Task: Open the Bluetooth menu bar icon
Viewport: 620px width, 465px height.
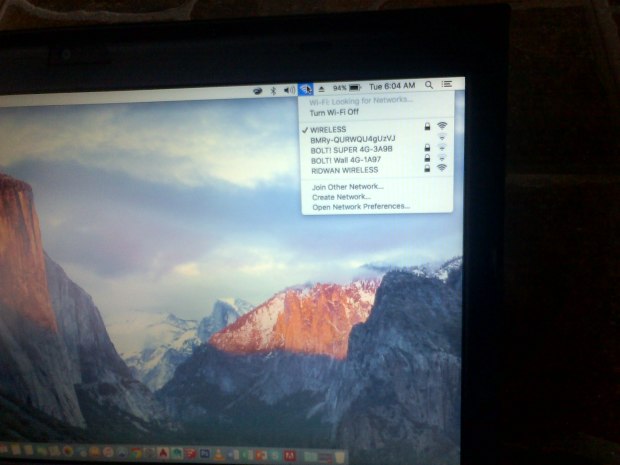Action: click(273, 91)
